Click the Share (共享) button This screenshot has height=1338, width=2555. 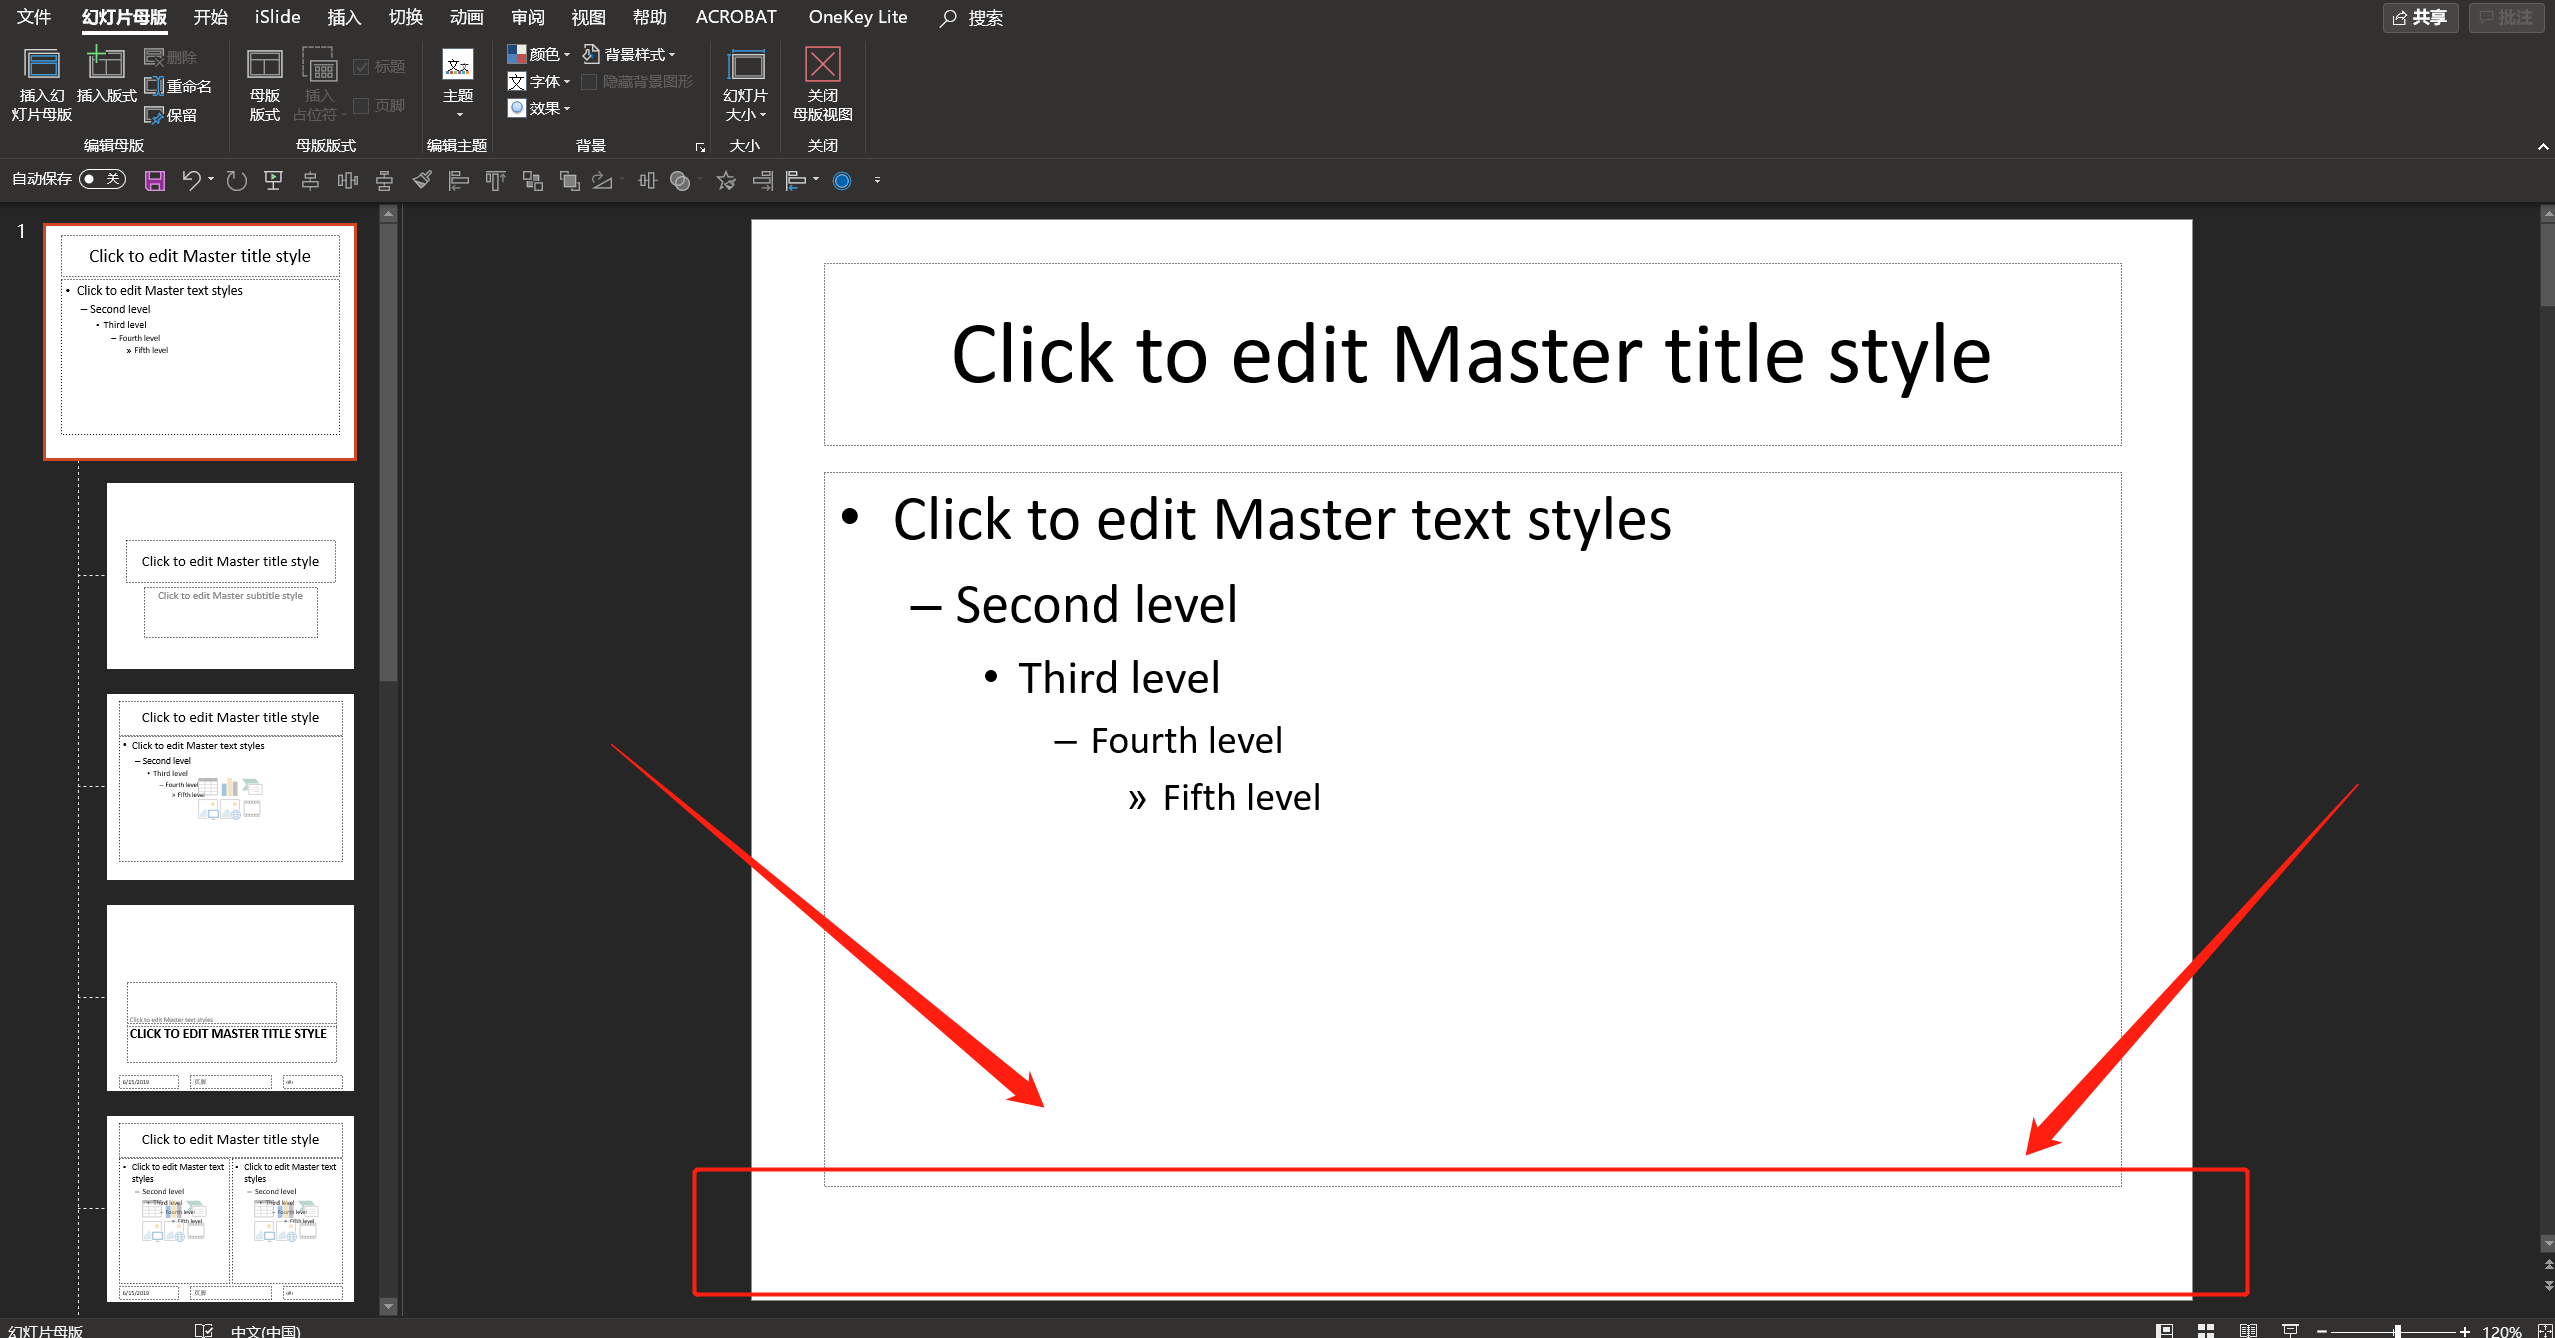tap(2420, 17)
